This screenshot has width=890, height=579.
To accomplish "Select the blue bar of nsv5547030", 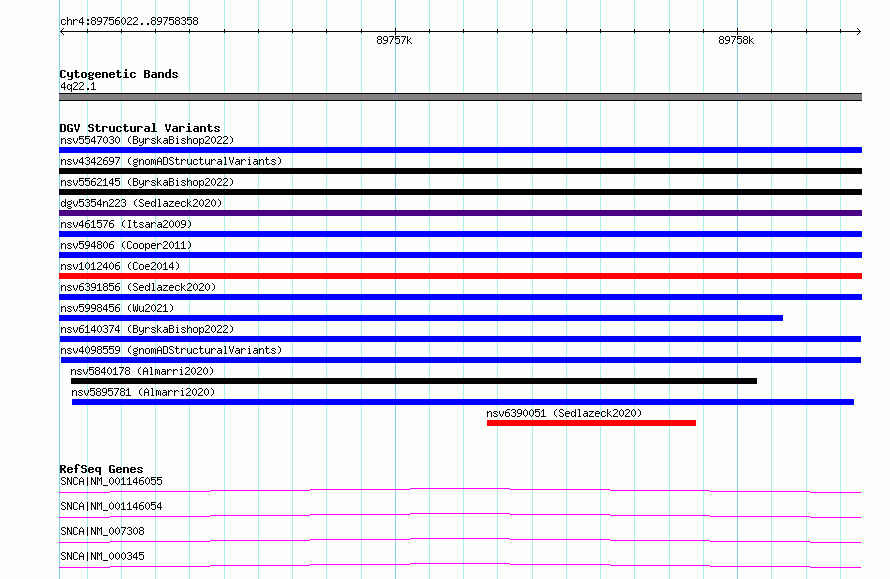I will coord(460,150).
